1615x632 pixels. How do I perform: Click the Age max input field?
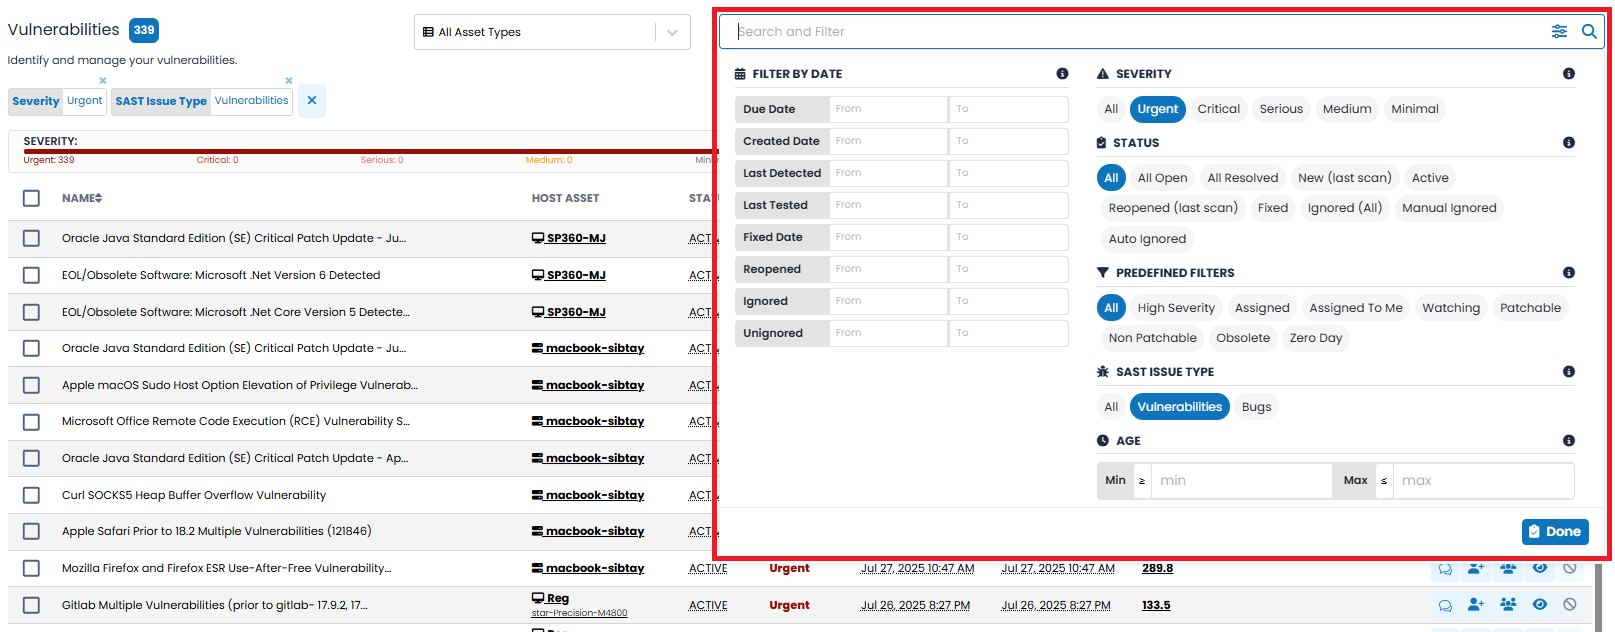(1483, 481)
